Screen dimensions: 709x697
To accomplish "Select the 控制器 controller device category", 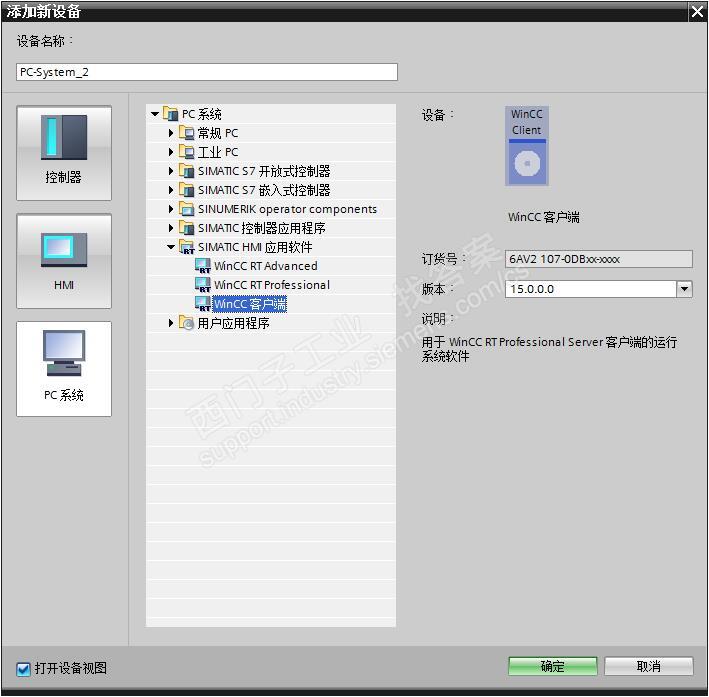I will [x=64, y=153].
